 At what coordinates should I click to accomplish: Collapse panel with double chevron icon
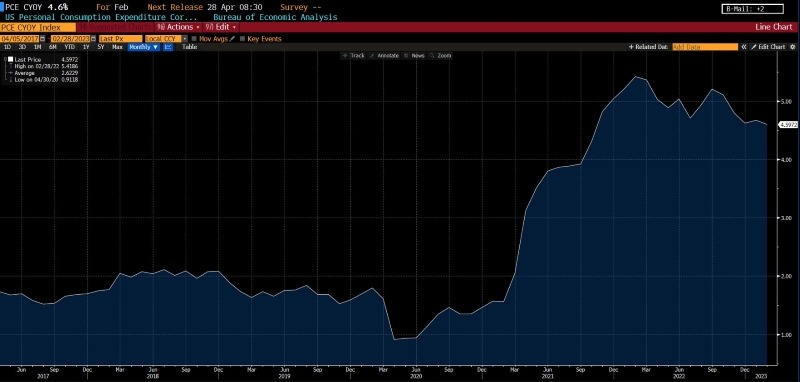click(x=744, y=47)
